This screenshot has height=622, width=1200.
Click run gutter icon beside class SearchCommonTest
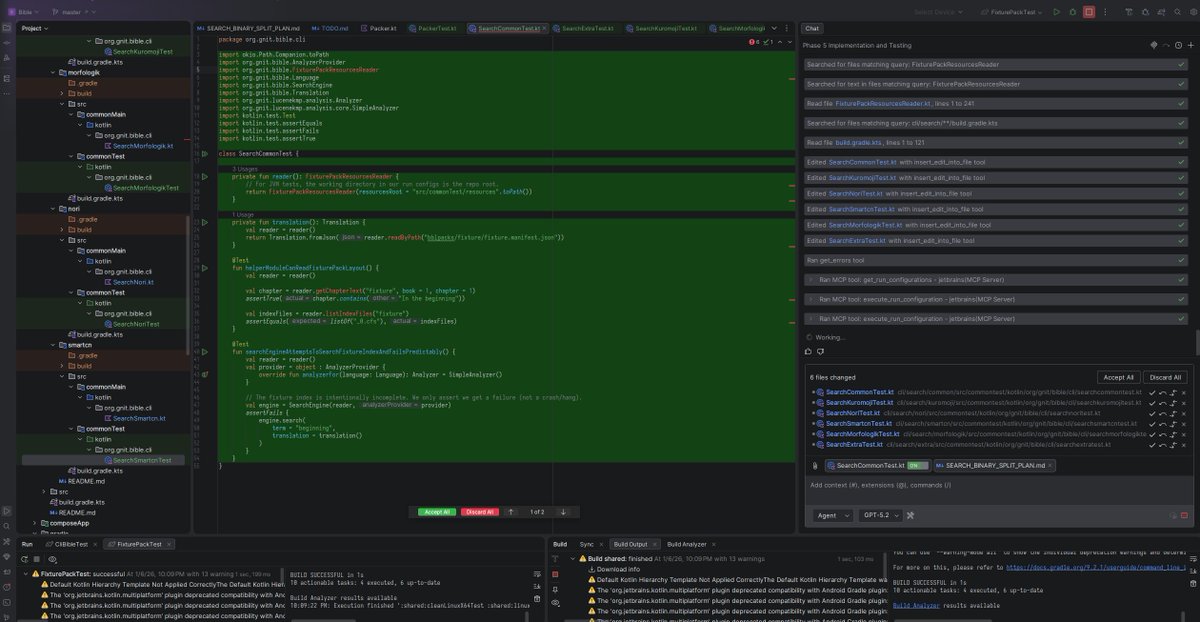pyautogui.click(x=205, y=154)
